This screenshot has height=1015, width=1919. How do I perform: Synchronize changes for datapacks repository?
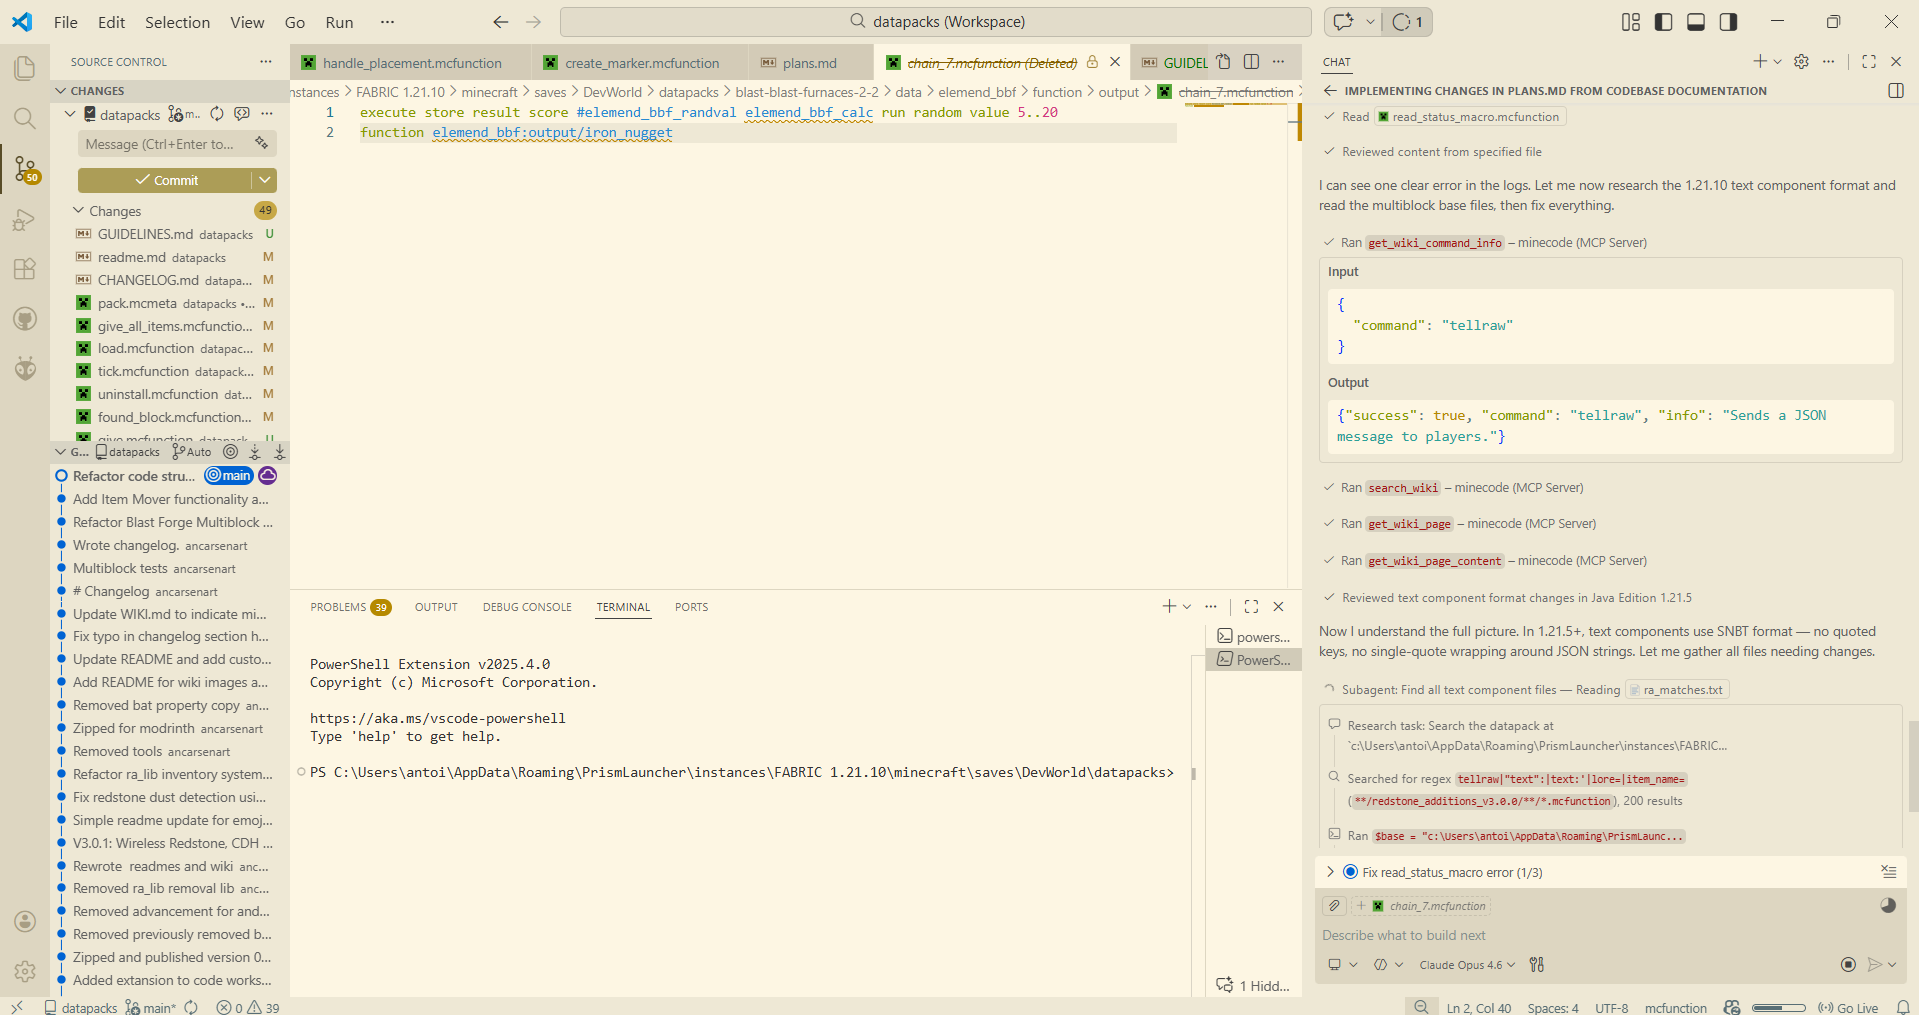[217, 114]
